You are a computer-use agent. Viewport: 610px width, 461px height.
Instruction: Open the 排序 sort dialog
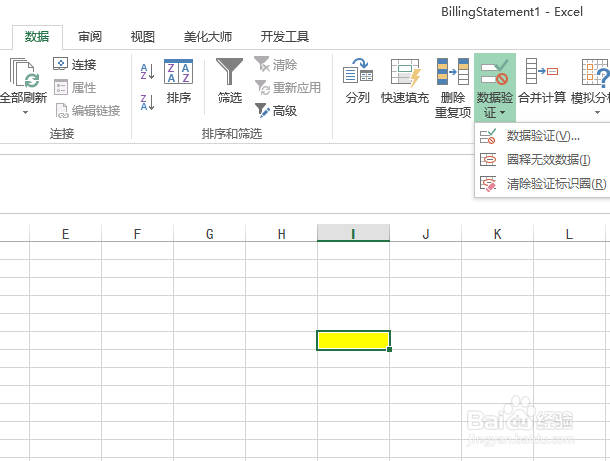[179, 81]
